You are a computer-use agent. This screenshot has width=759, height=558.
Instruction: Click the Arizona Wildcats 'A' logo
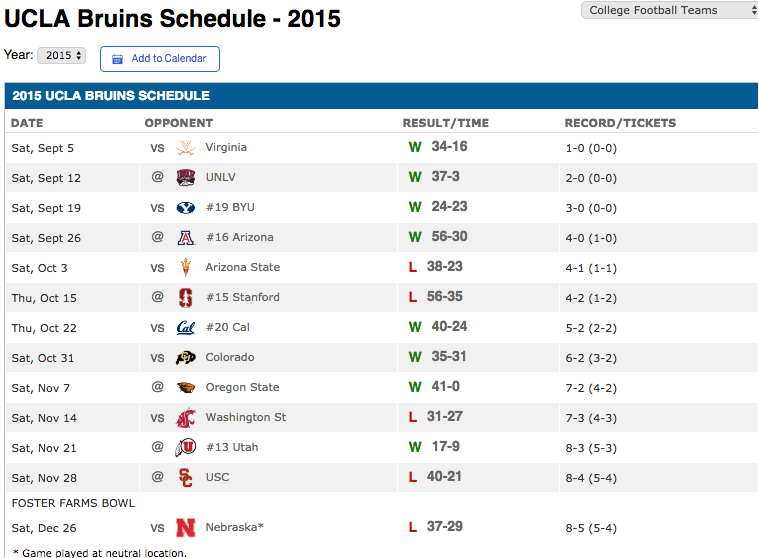185,238
